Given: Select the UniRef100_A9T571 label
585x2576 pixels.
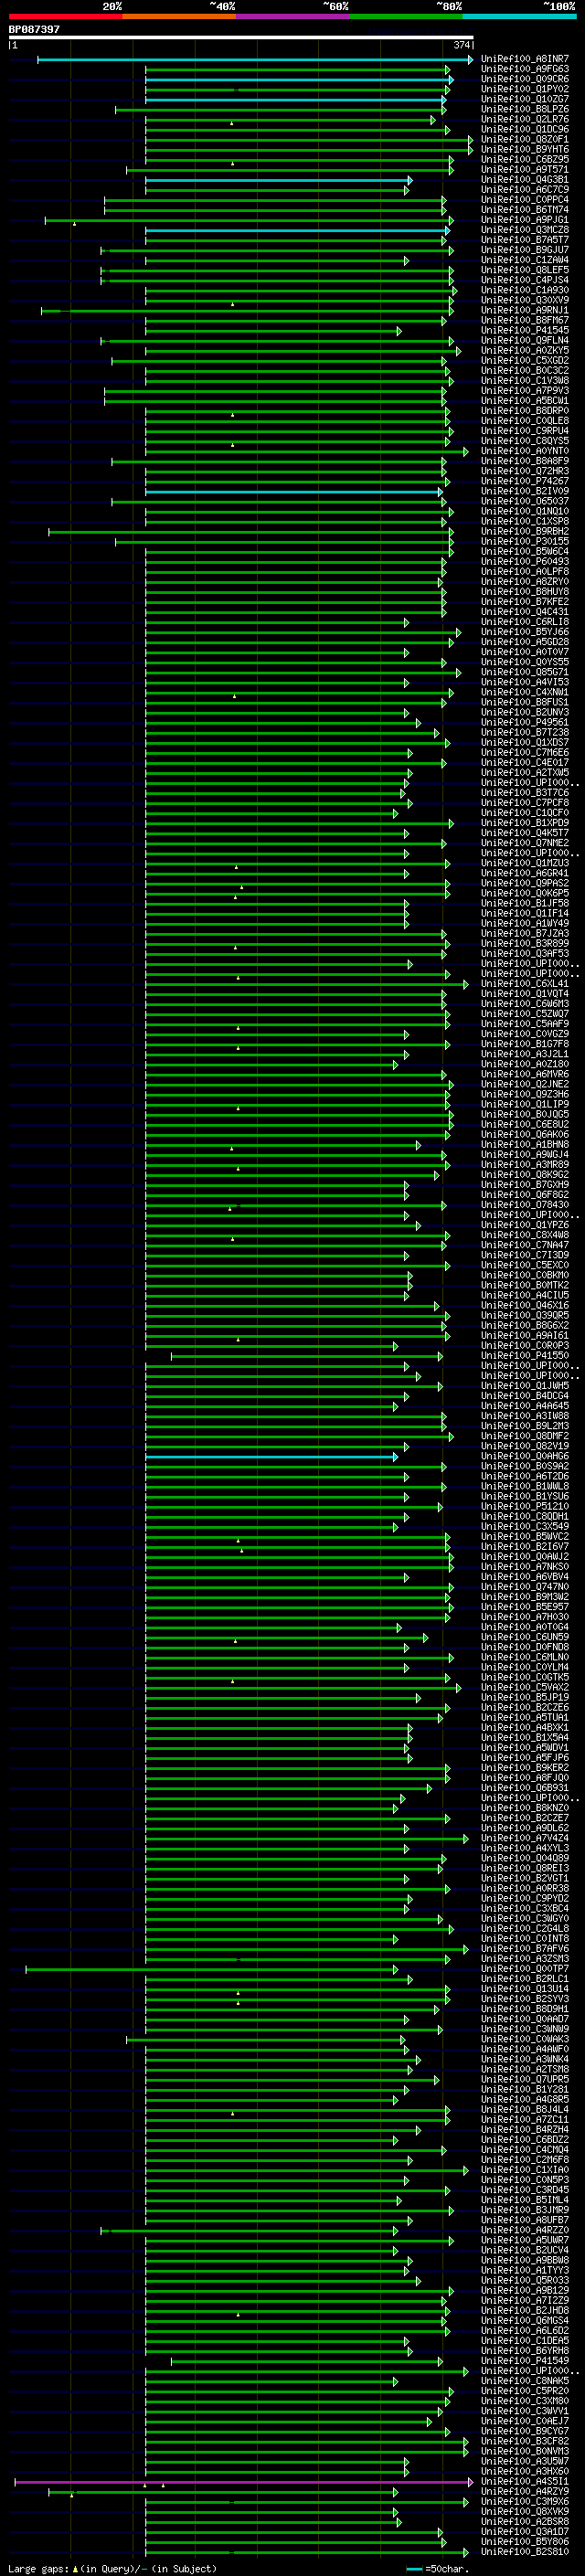Looking at the screenshot, I should (525, 169).
